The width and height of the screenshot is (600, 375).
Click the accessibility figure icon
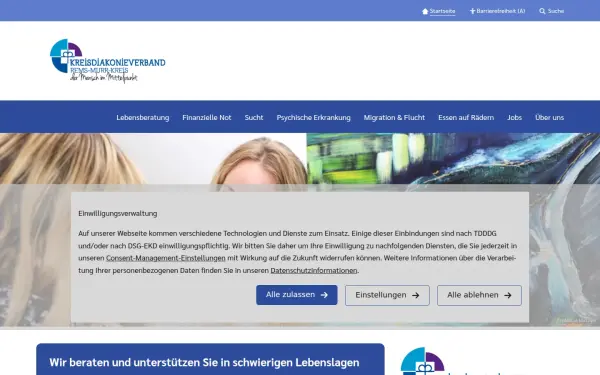point(472,11)
